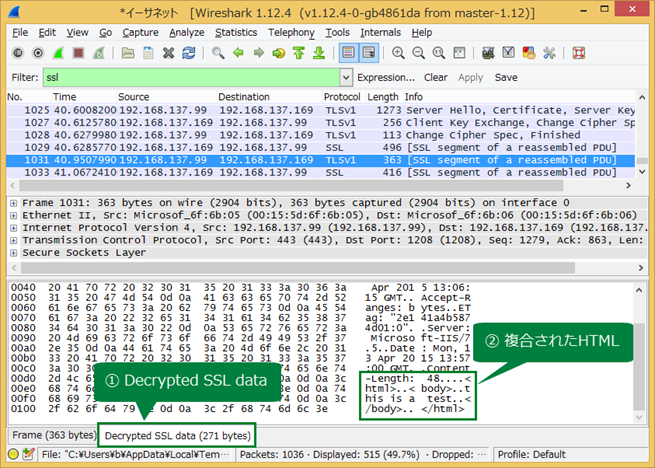
Task: Open a capture file (folder icon)
Action: [x=128, y=53]
